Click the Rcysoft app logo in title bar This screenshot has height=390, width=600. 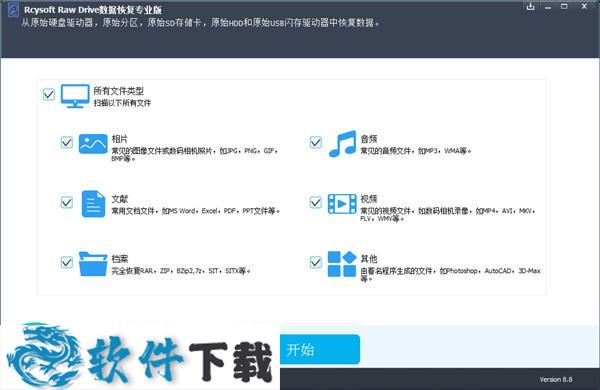(x=13, y=10)
